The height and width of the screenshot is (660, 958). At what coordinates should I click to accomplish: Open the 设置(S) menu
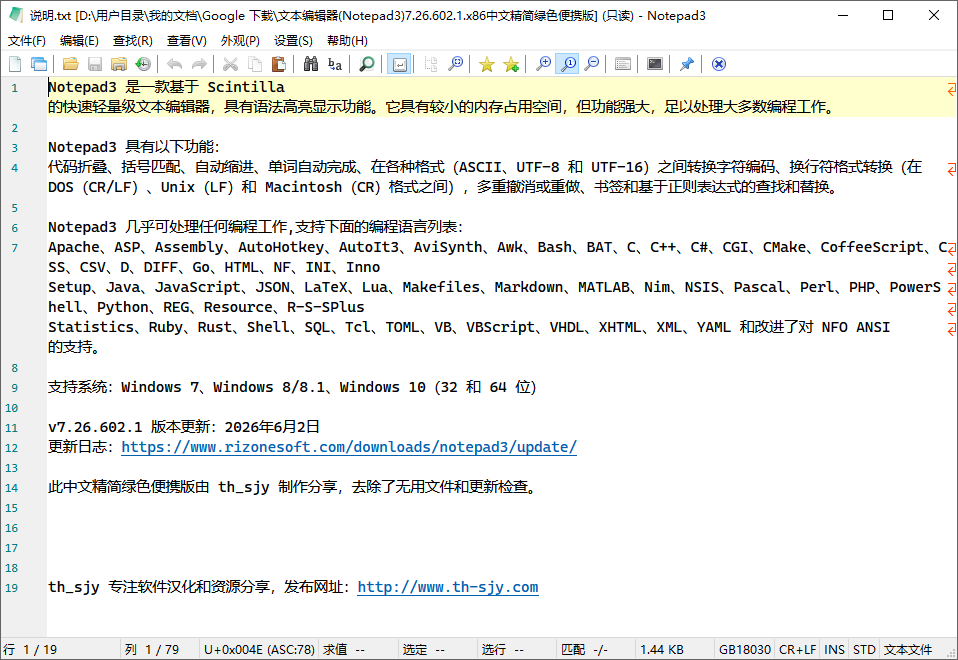pos(293,40)
